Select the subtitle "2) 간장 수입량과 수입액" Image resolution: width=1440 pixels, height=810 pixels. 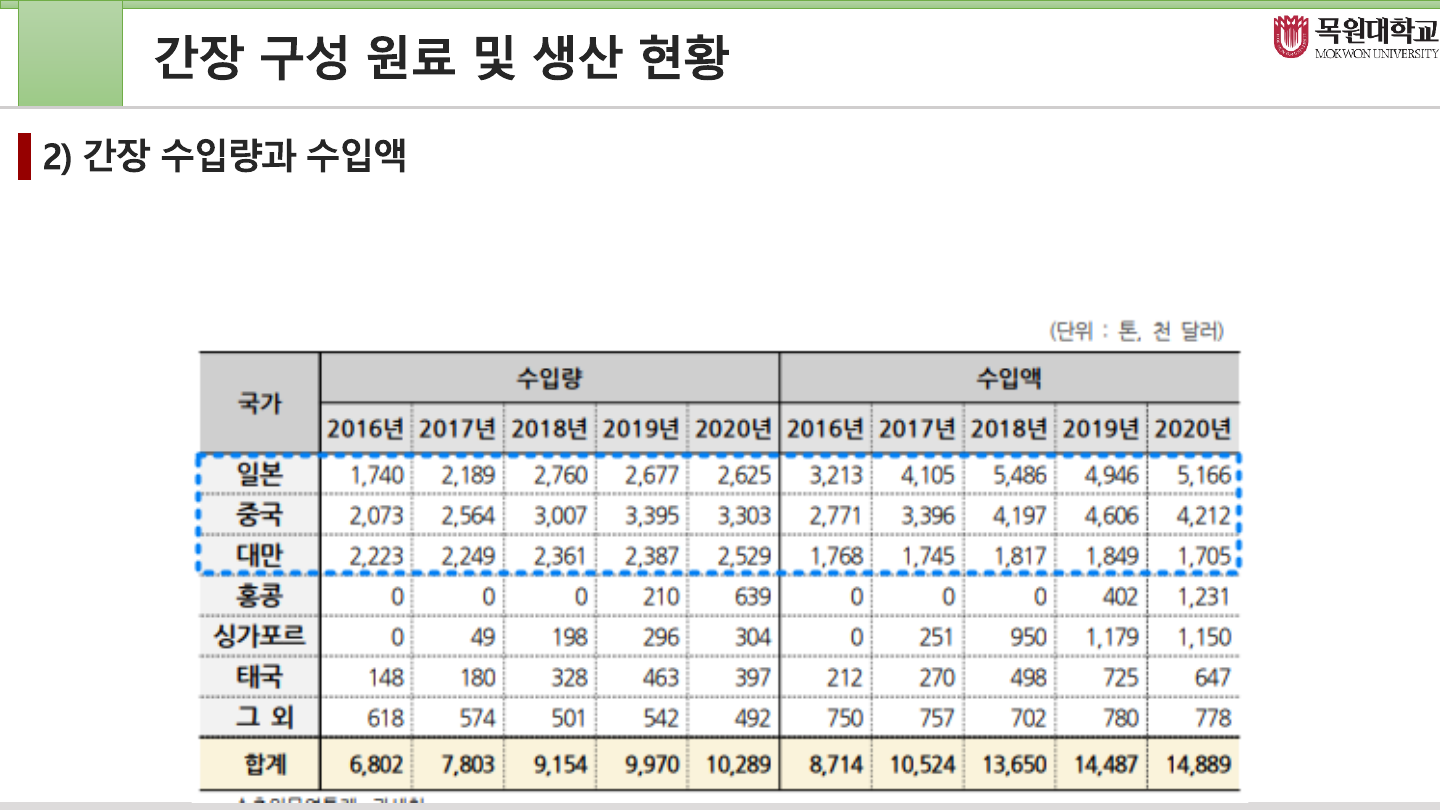[224, 155]
